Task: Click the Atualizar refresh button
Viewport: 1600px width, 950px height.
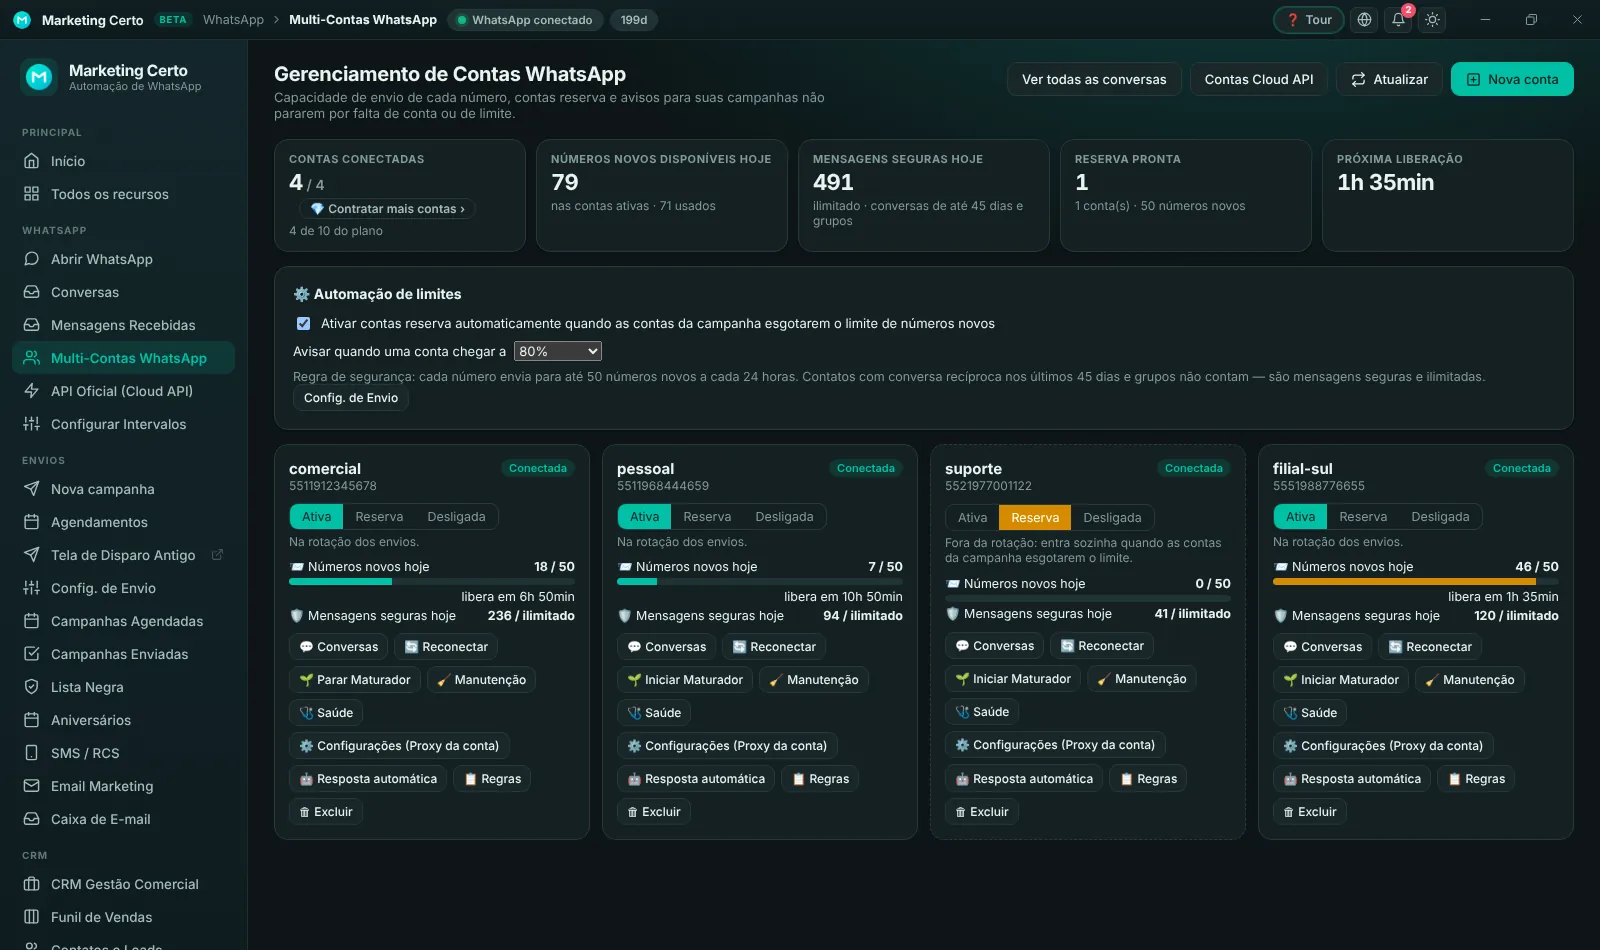Action: click(x=1389, y=80)
